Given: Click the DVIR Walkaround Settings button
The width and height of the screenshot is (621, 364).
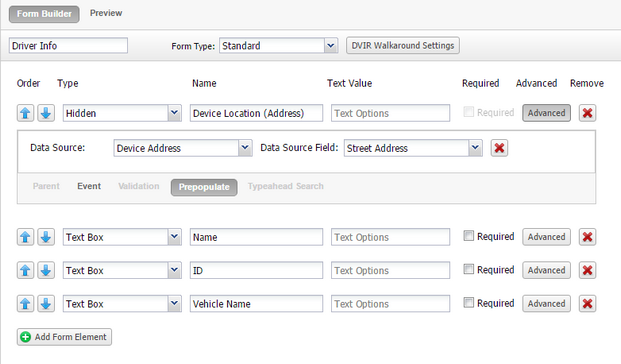Looking at the screenshot, I should pos(403,46).
